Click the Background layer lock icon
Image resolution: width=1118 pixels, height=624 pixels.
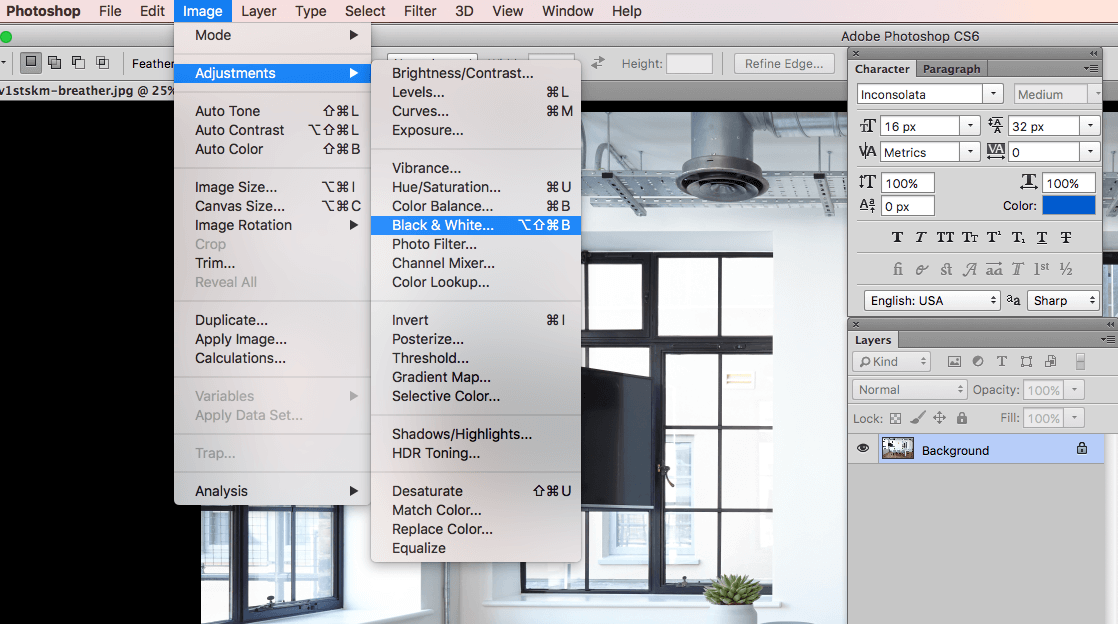[1082, 448]
